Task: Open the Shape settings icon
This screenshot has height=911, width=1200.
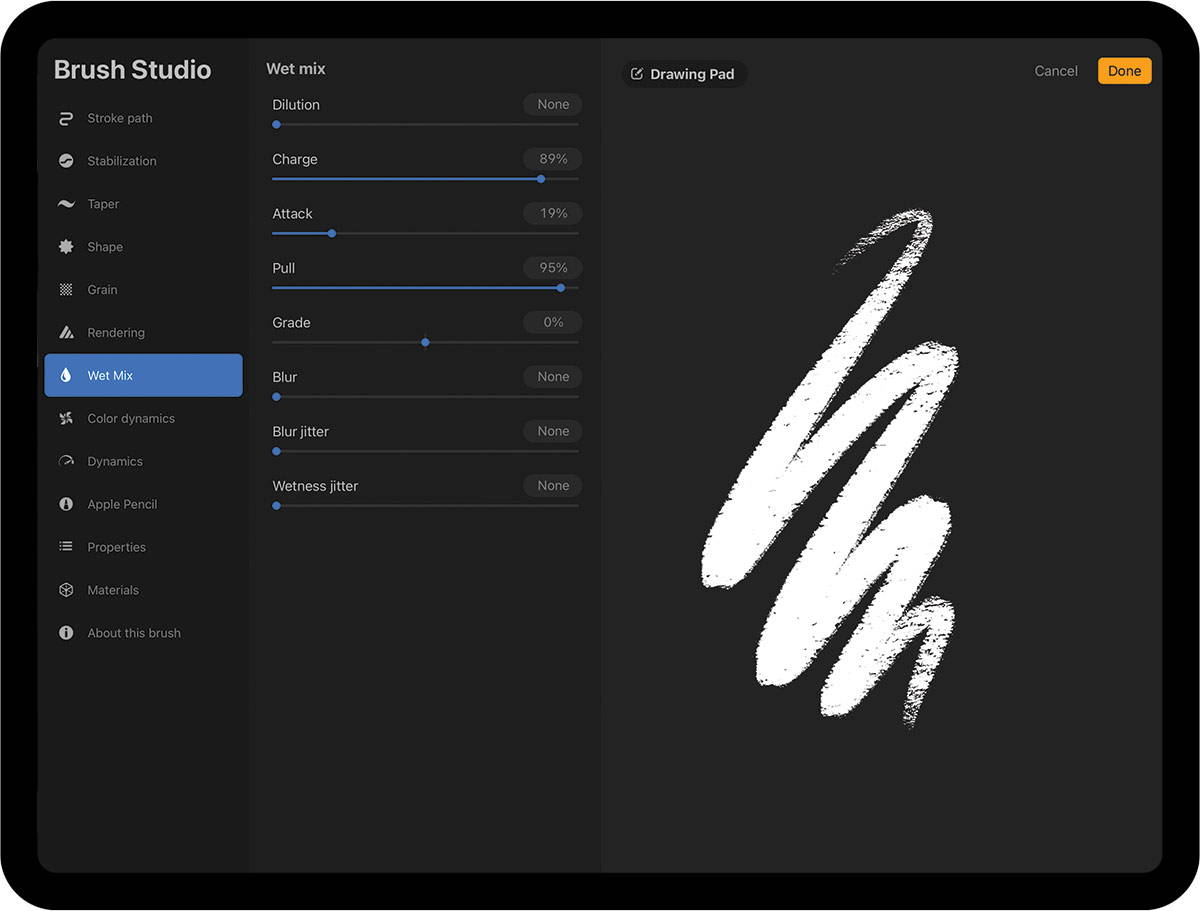Action: [66, 247]
